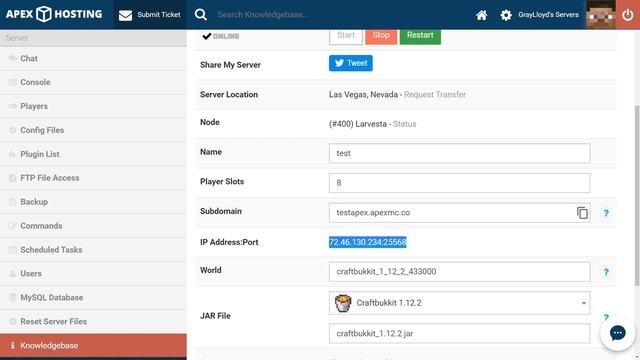Screen dimensions: 640x360
Task: Edit the server Name field
Action: click(x=459, y=153)
